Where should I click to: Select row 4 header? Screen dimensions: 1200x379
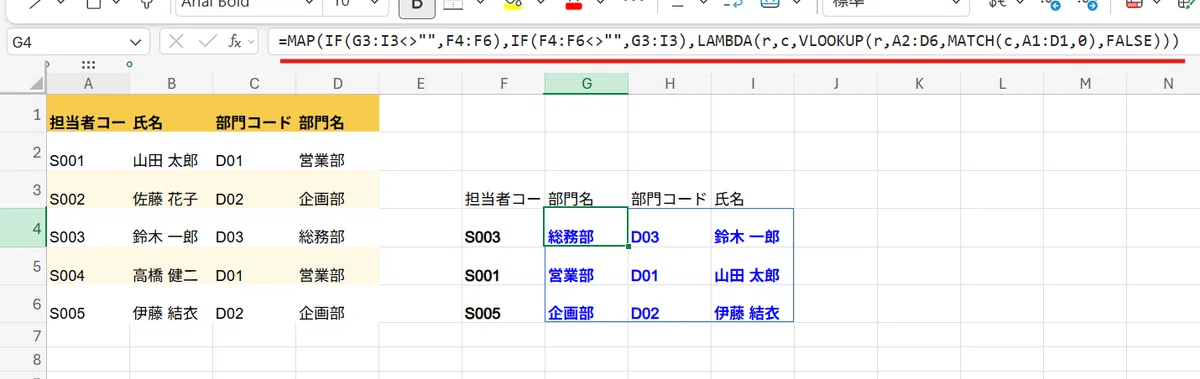coord(23,227)
